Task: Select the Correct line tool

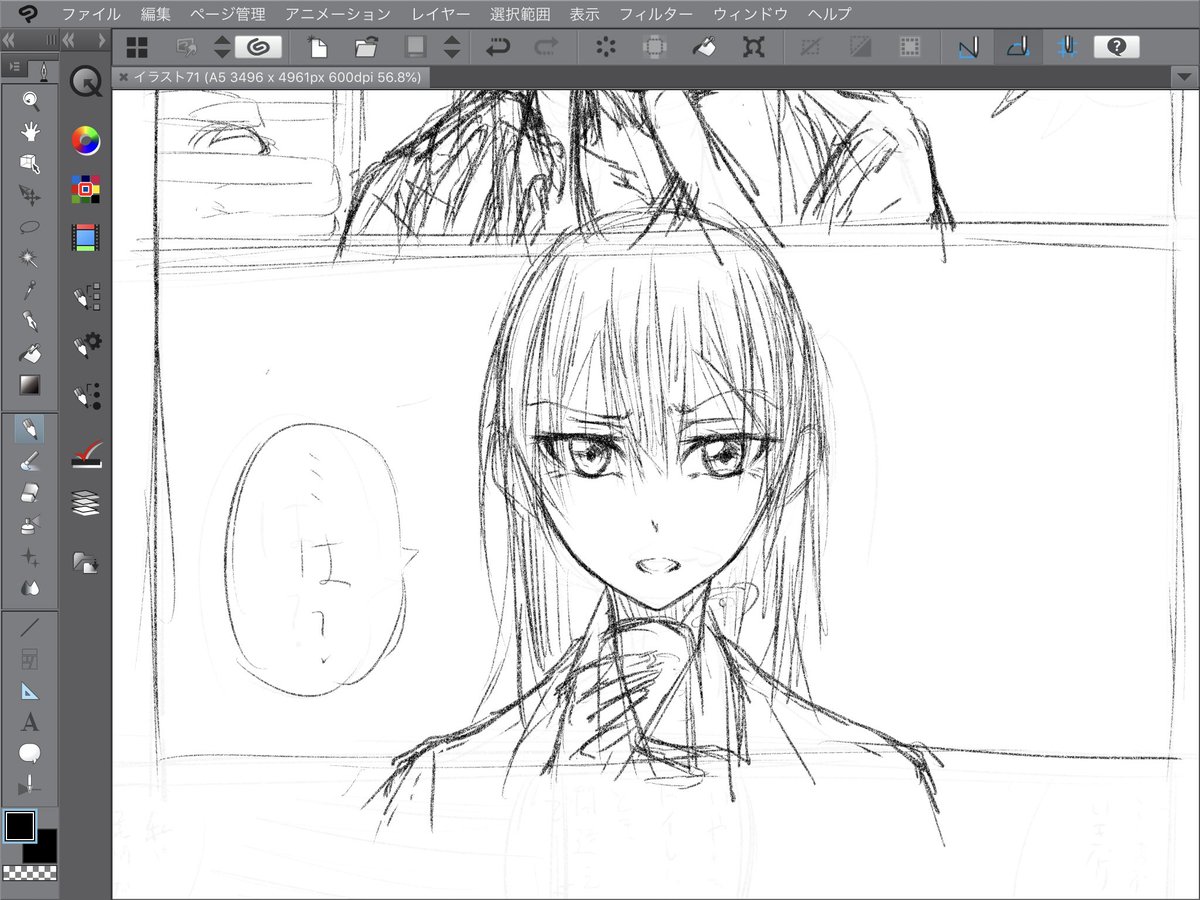Action: pos(29,785)
